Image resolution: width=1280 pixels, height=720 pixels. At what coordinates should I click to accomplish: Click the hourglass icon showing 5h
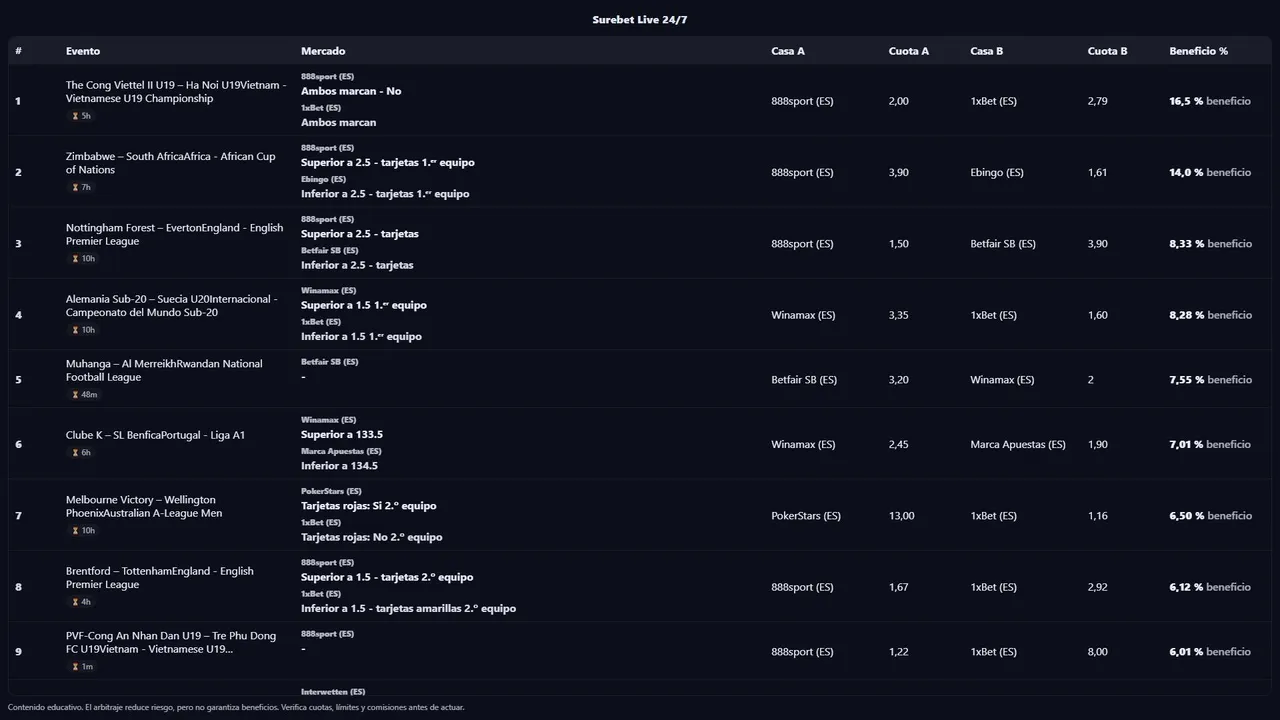coord(75,116)
